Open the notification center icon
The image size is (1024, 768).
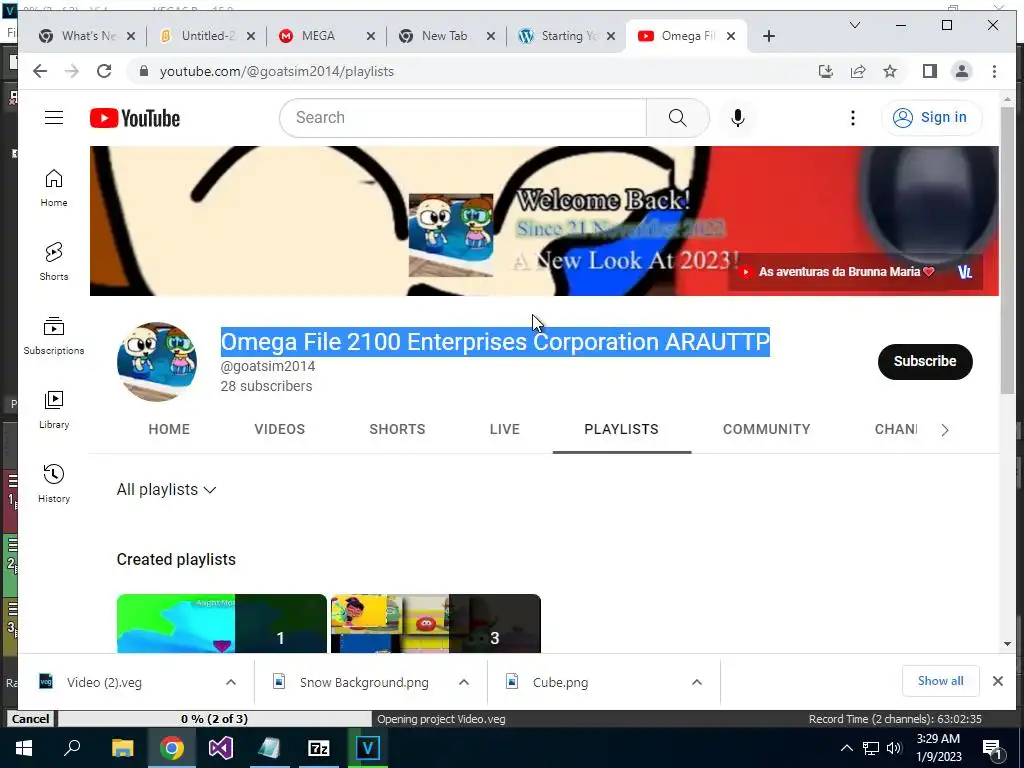point(992,748)
